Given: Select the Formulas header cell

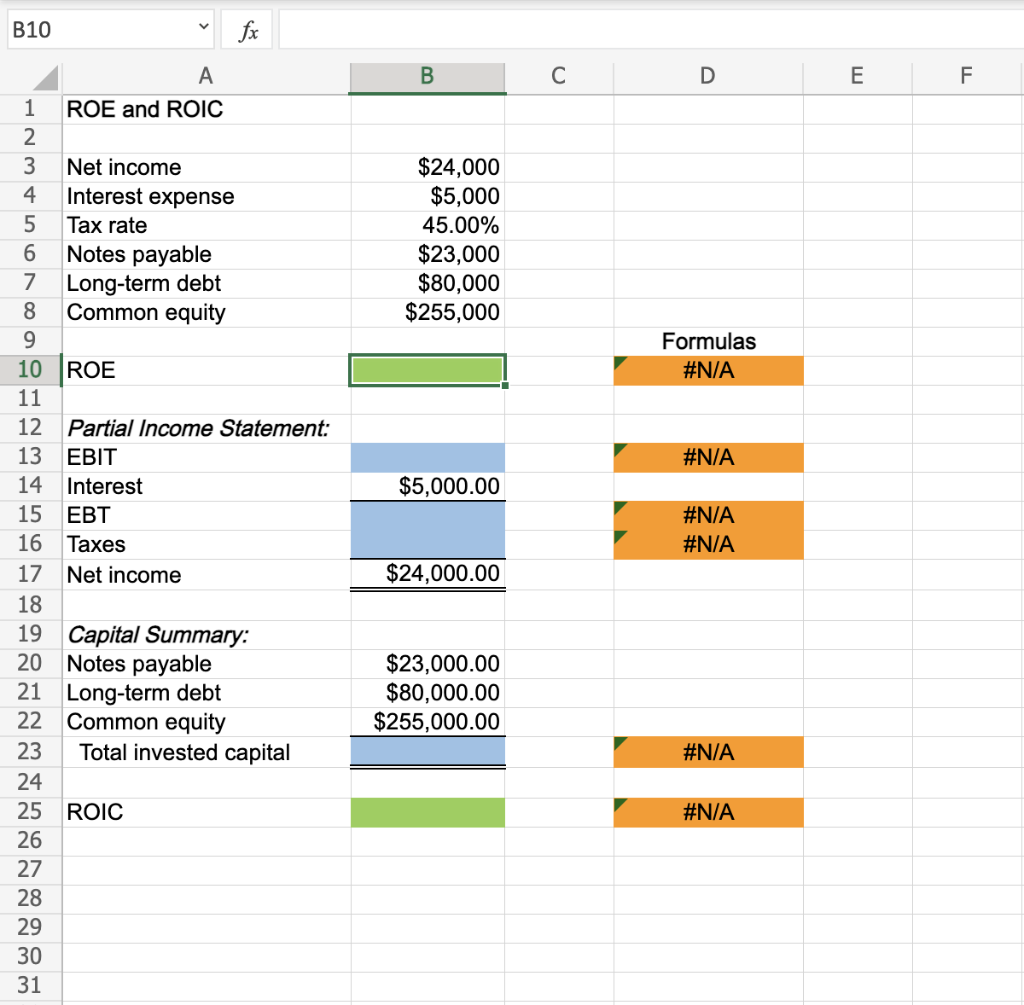Looking at the screenshot, I should [x=707, y=341].
